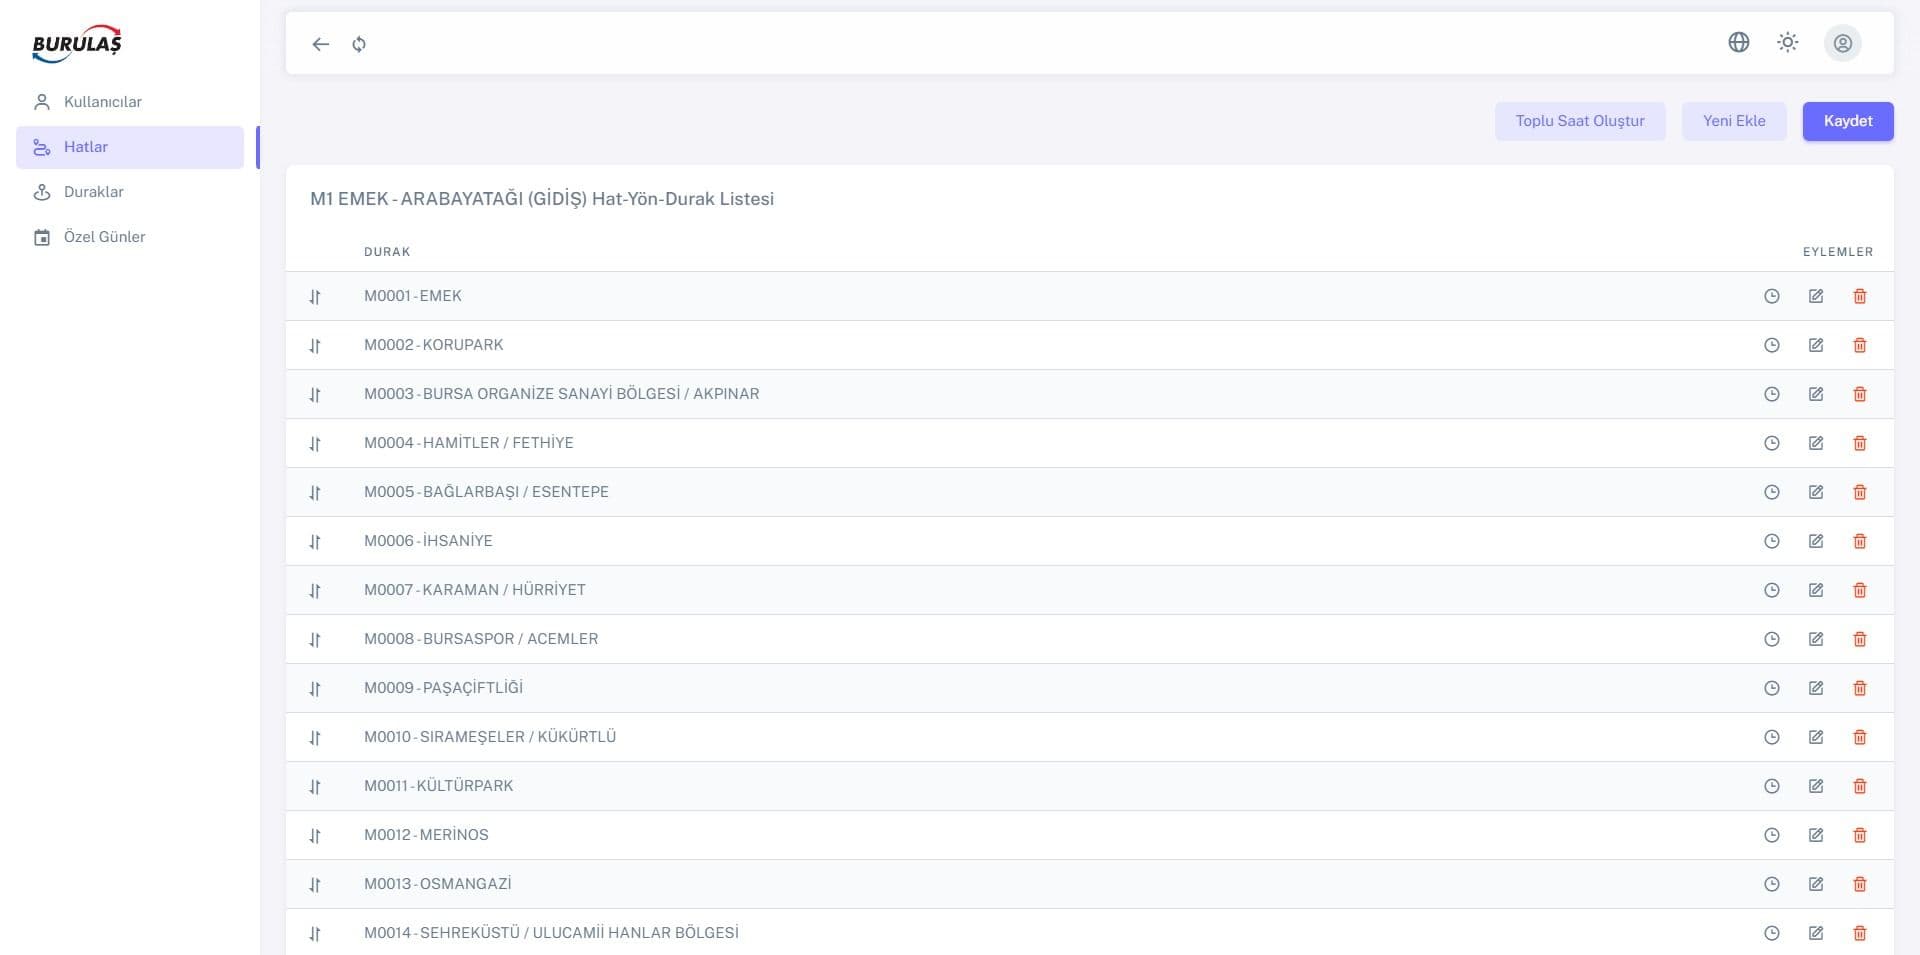Open the clock schedule icon for M0001 - EMEK
Image resolution: width=1920 pixels, height=955 pixels.
1772,296
